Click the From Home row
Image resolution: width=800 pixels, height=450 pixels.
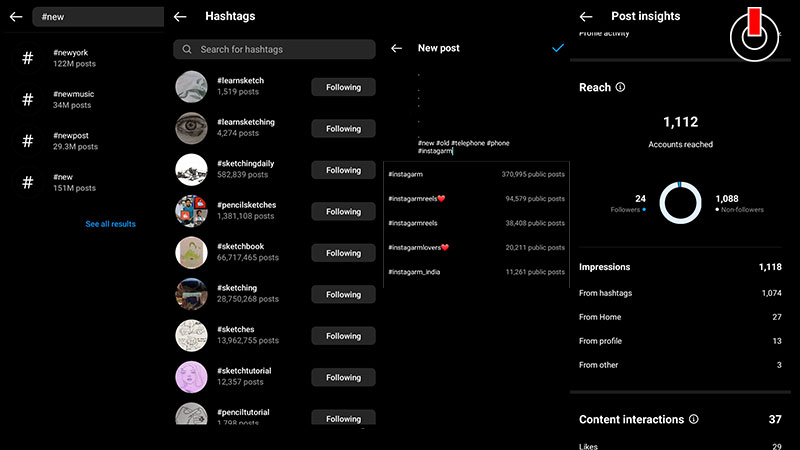pos(680,317)
